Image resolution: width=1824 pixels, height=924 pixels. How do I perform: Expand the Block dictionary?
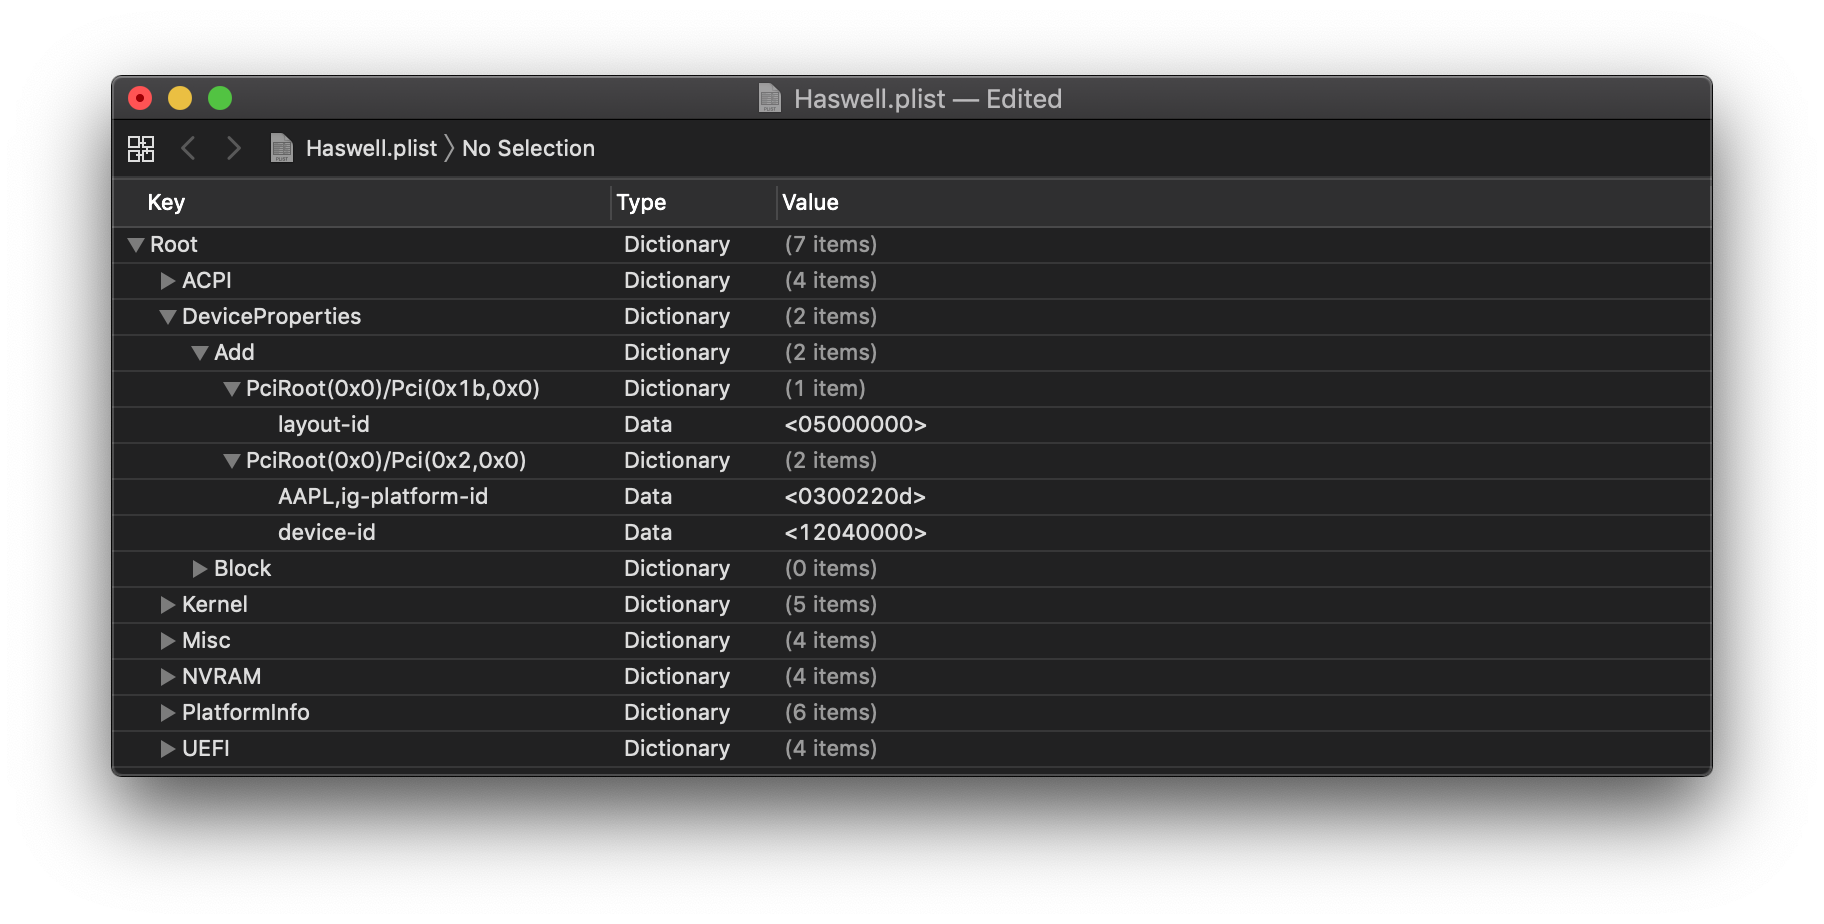[199, 568]
